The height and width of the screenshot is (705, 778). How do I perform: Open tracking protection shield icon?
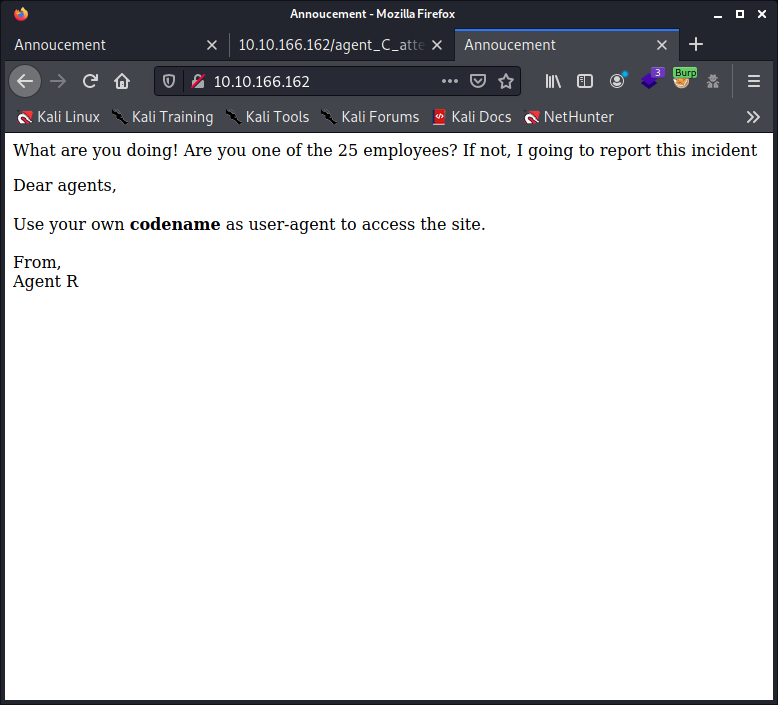tap(169, 81)
